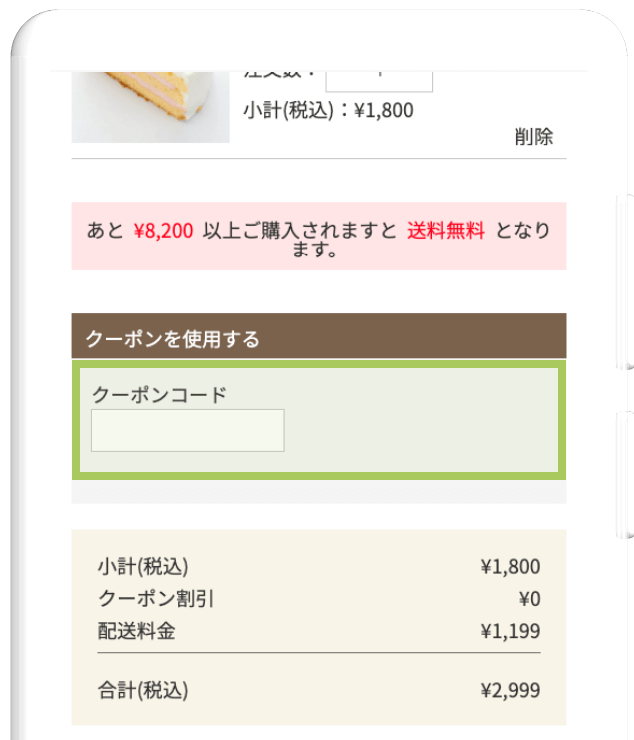This screenshot has width=634, height=740.
Task: Select the 合計(税込) total label
Action: (x=143, y=690)
